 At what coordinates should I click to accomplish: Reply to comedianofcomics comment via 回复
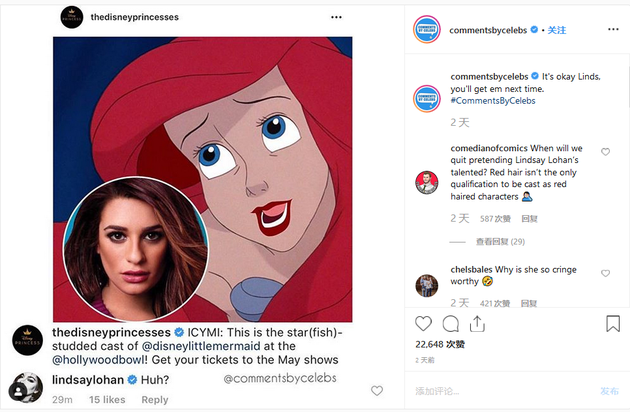click(x=529, y=219)
